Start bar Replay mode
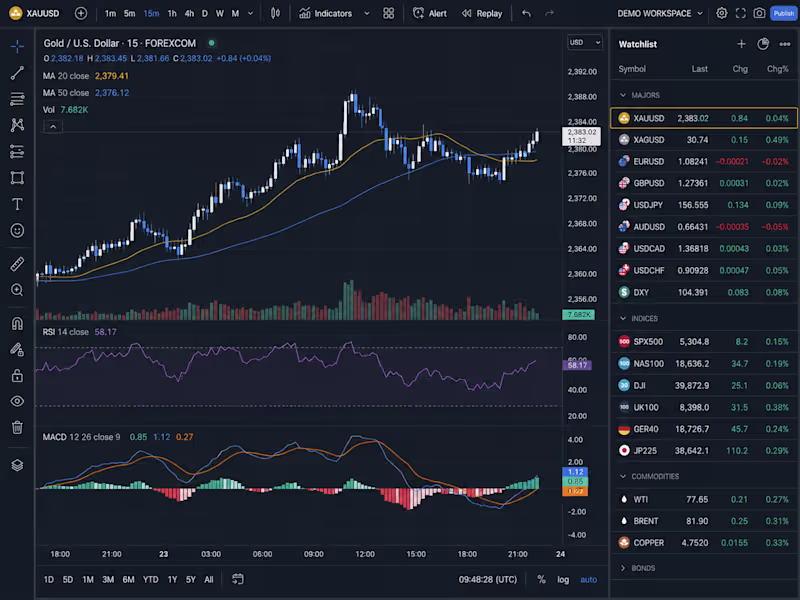The height and width of the screenshot is (600, 800). pos(482,13)
